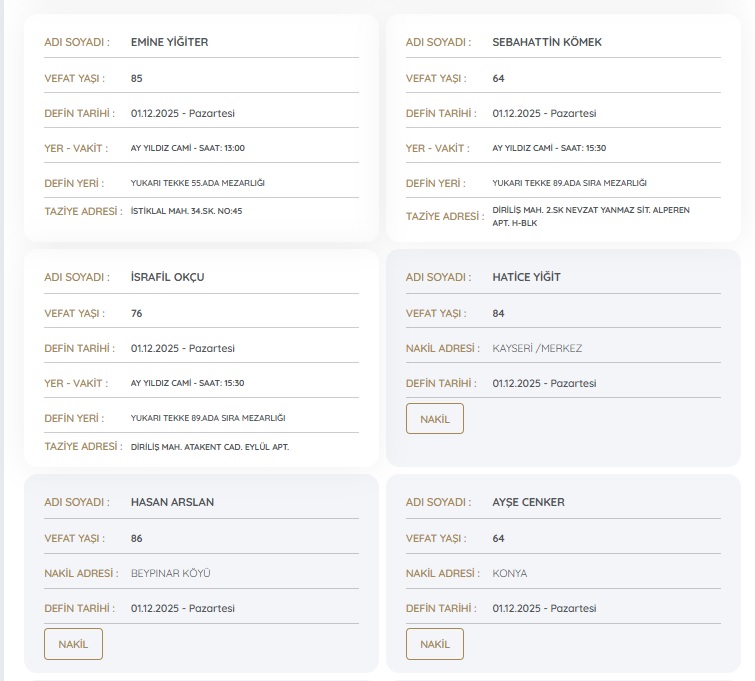Click the name İsrafil Okçu

click(167, 277)
